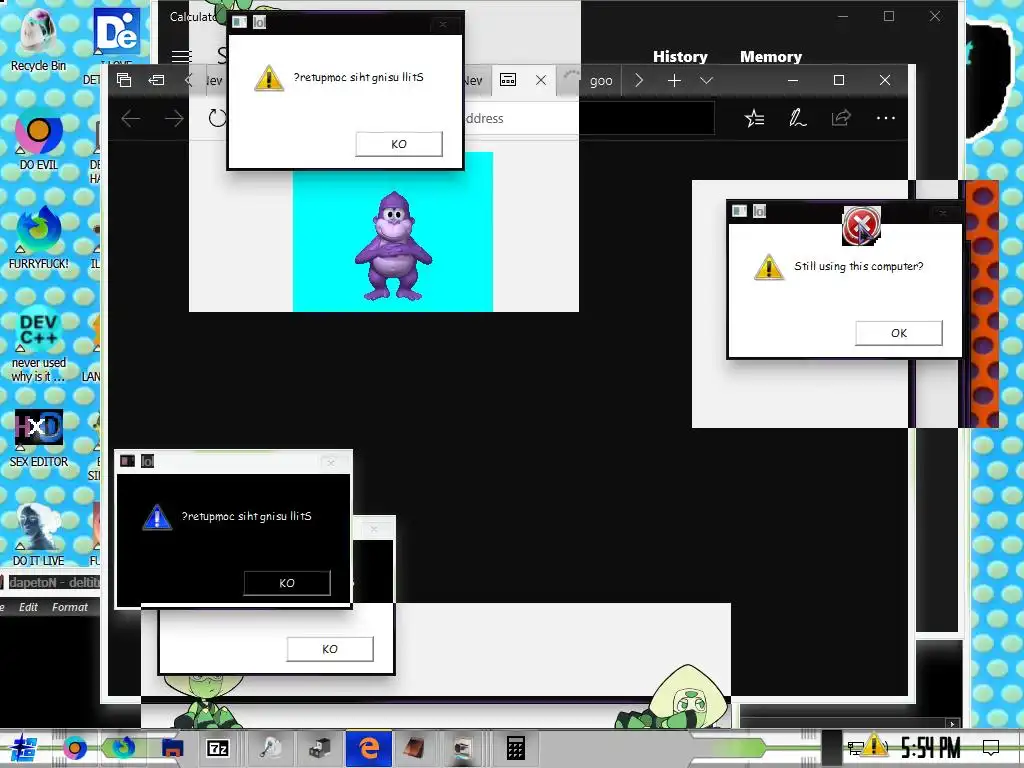Image resolution: width=1024 pixels, height=768 pixels.
Task: Open the blue fox browser desktop icon
Action: [x=38, y=236]
